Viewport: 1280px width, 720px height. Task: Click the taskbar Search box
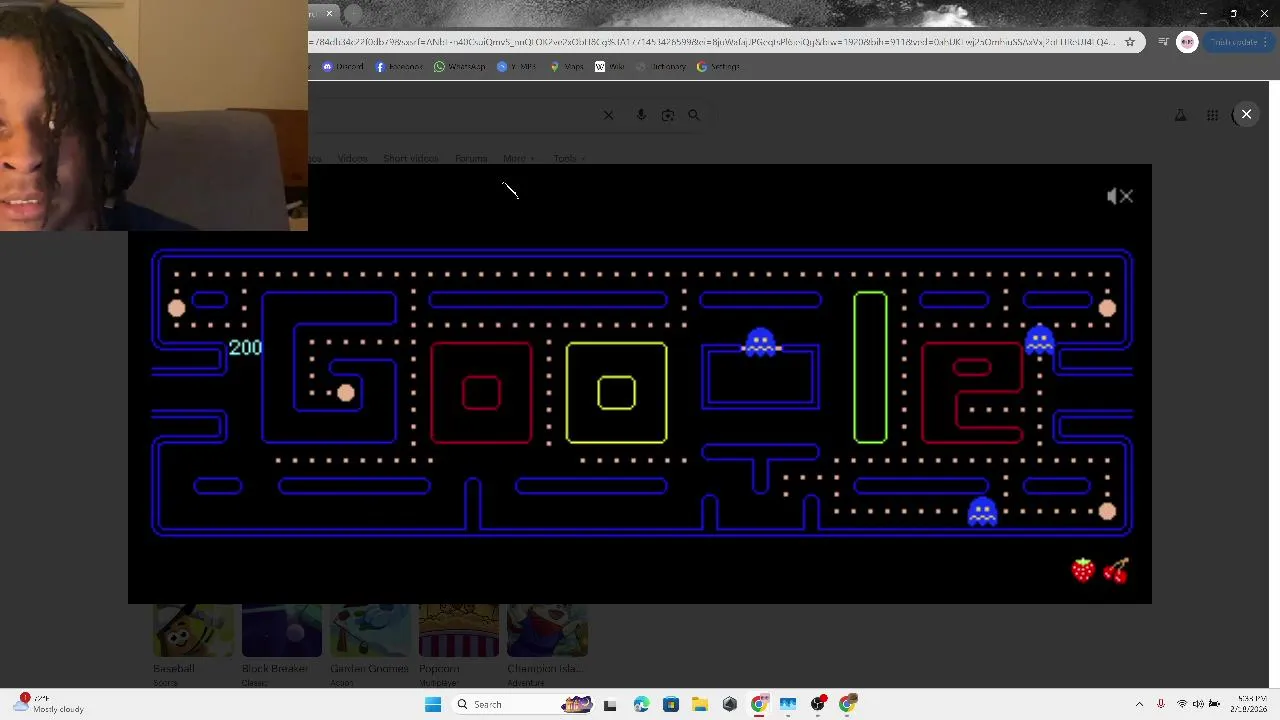(522, 704)
